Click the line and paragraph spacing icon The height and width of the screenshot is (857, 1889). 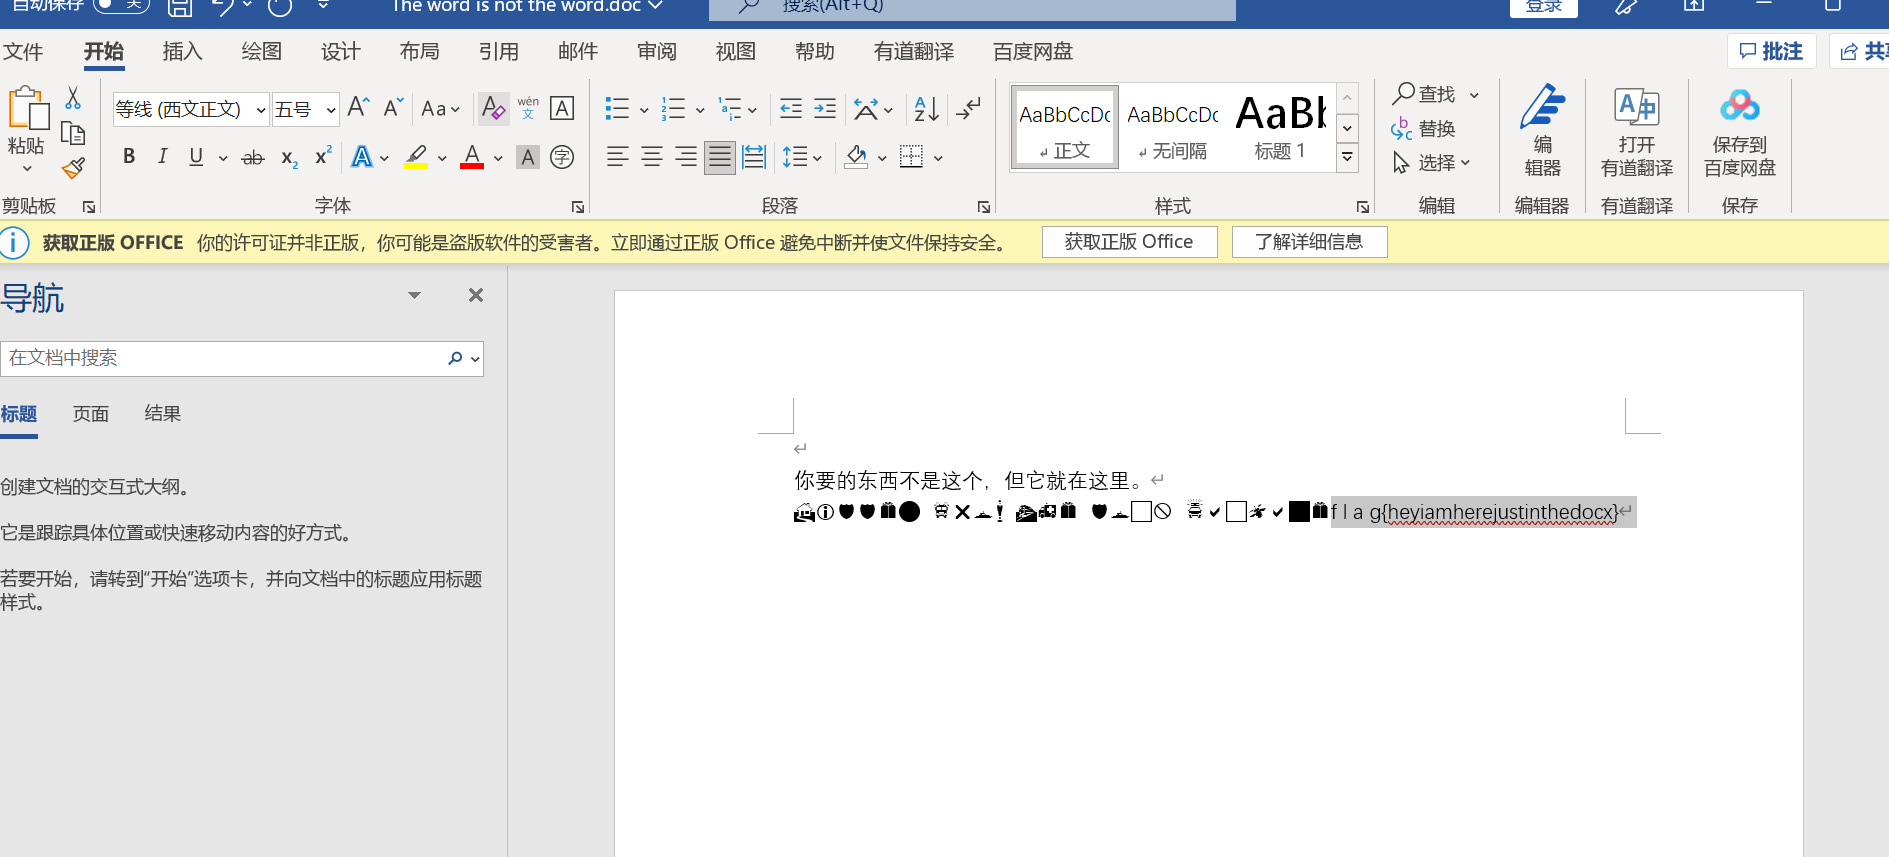(x=795, y=157)
